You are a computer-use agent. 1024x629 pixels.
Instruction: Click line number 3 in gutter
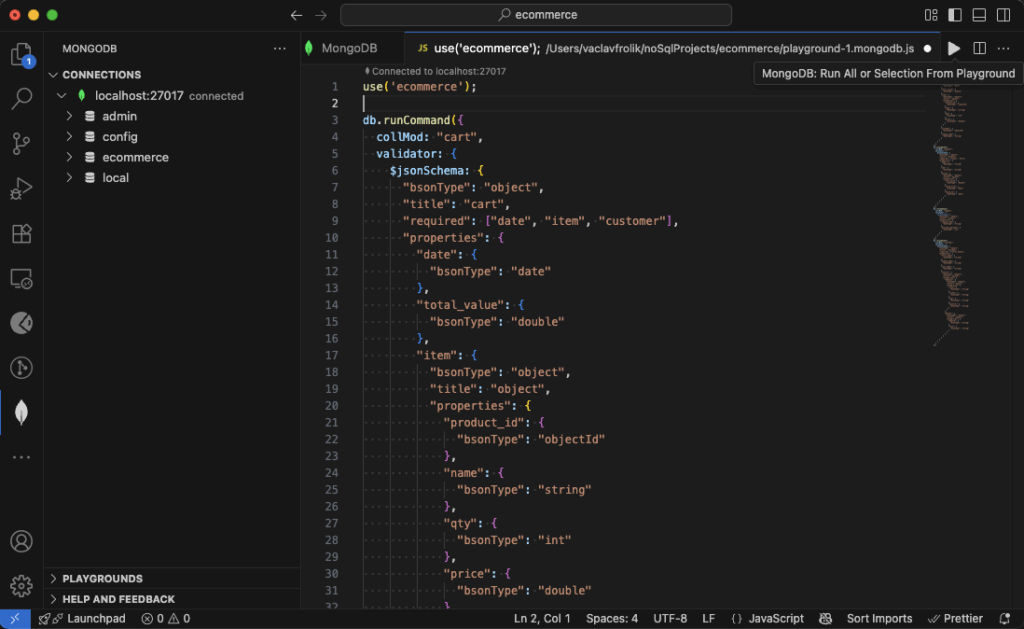pyautogui.click(x=335, y=120)
